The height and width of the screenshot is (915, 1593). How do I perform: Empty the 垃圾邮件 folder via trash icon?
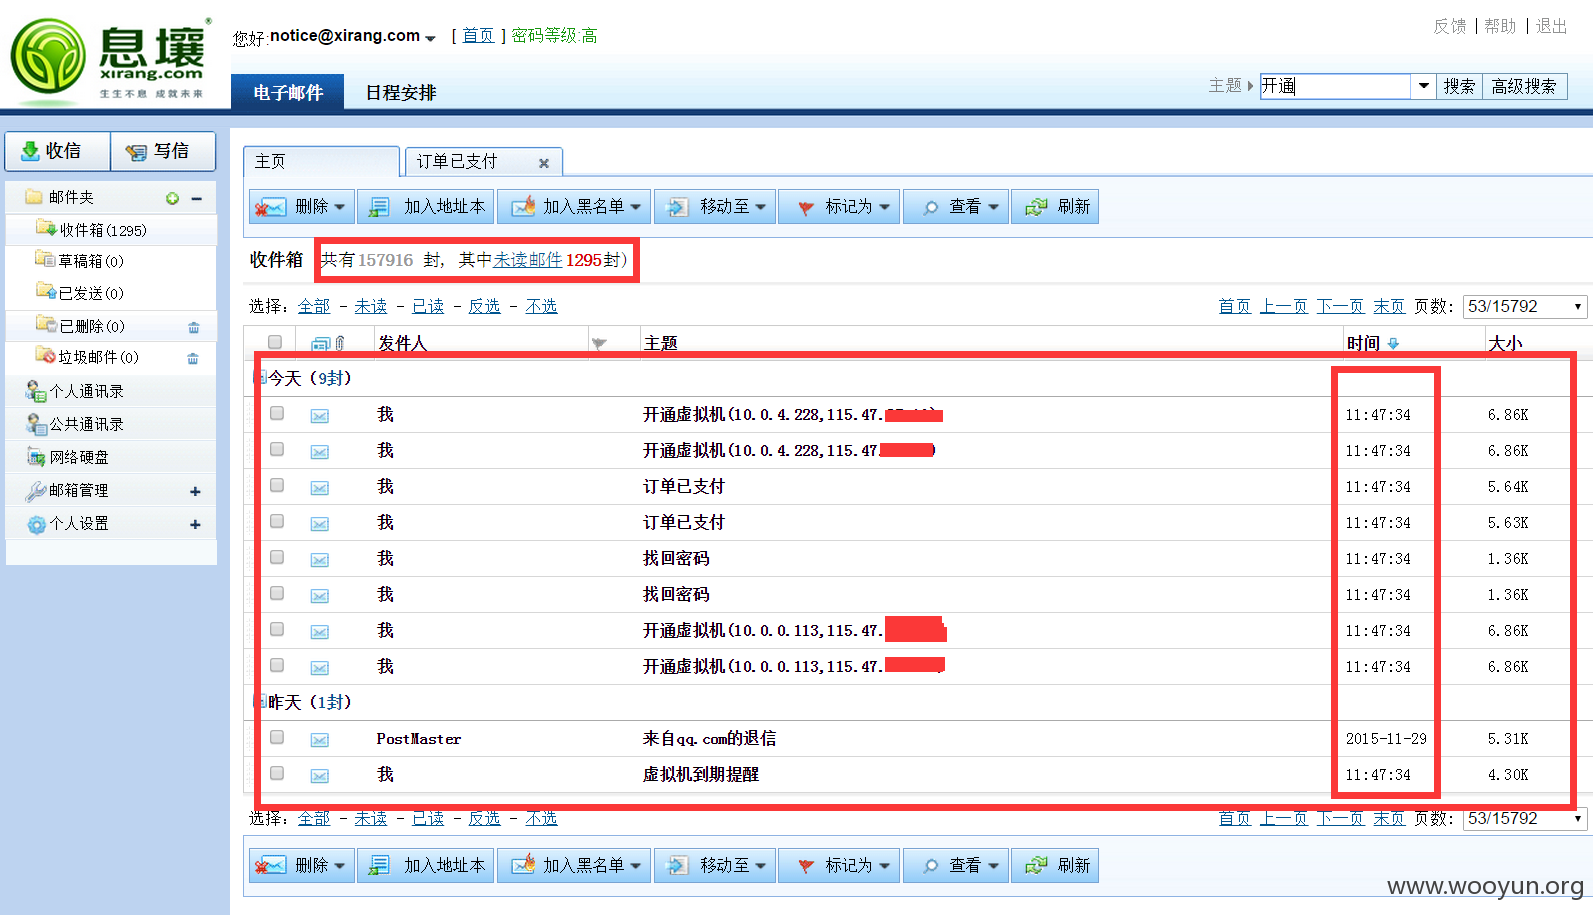(x=193, y=358)
